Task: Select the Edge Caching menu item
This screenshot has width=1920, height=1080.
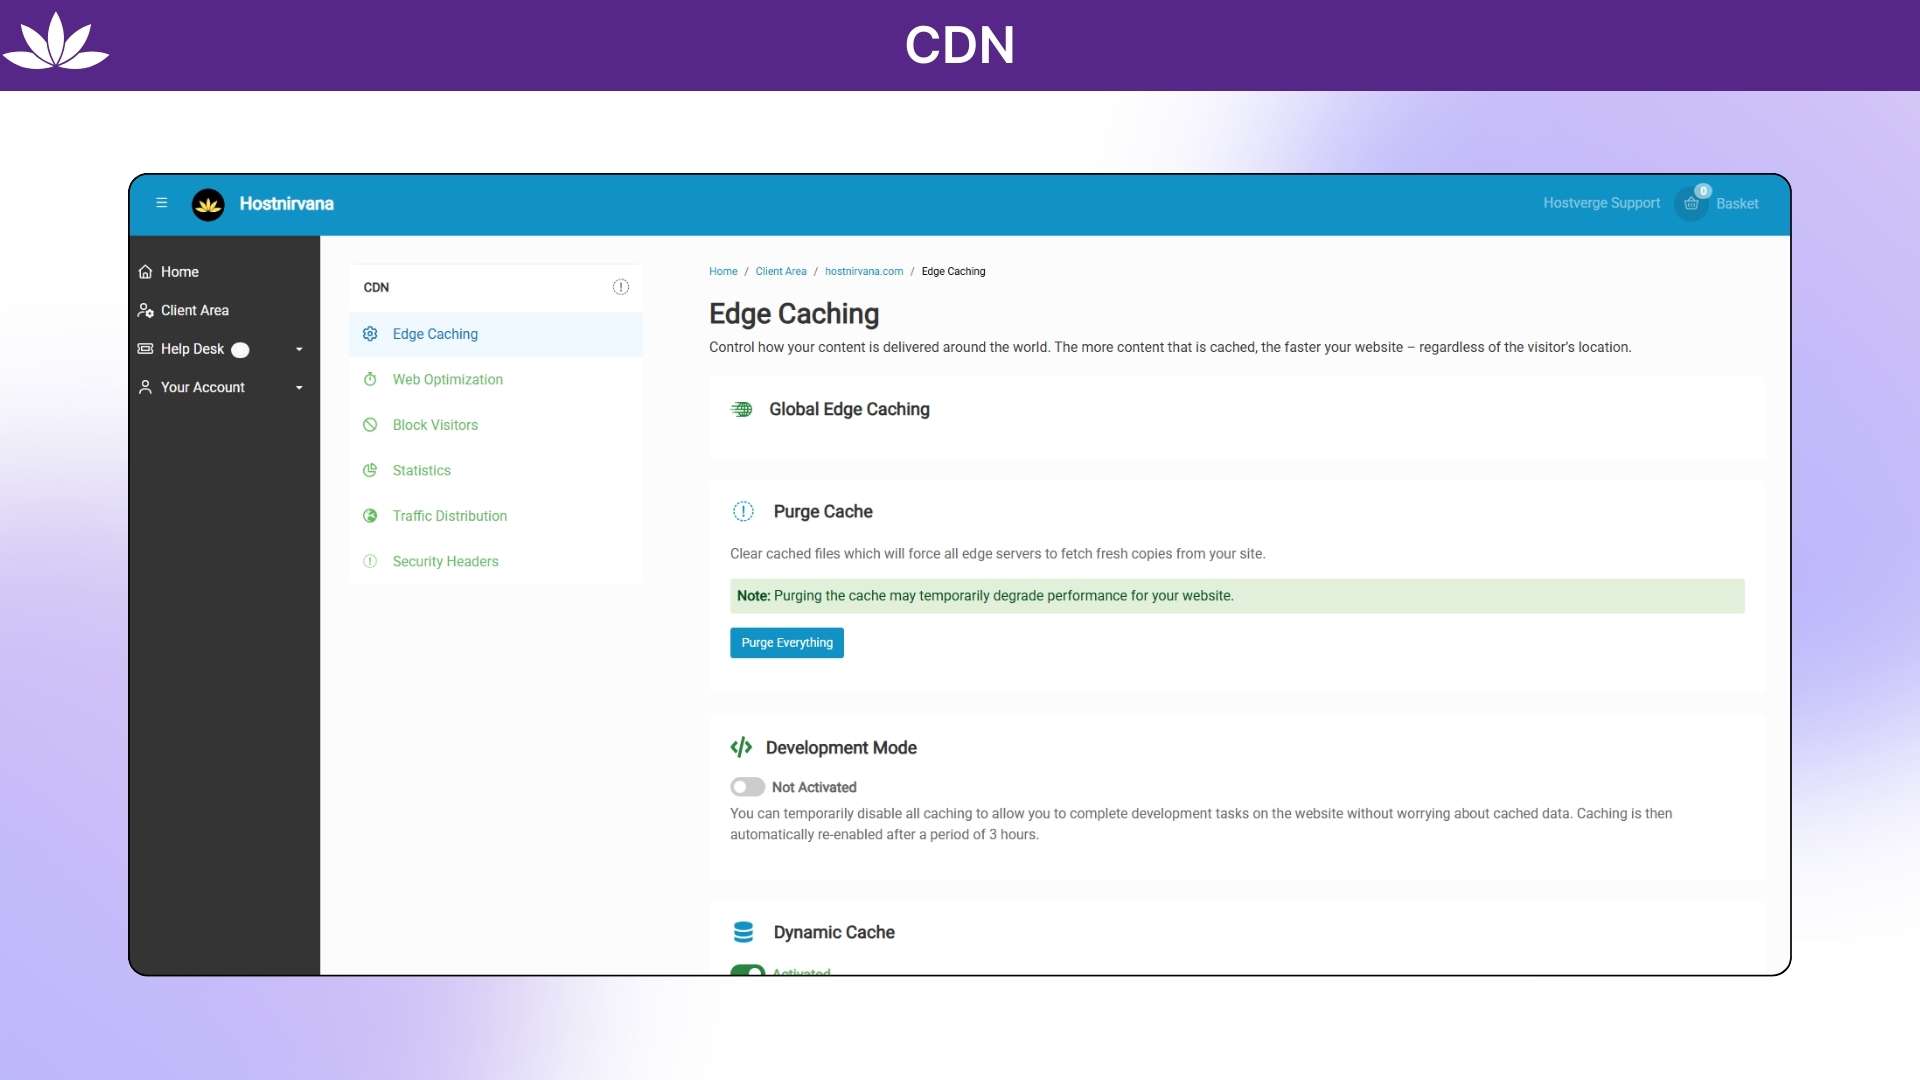Action: coord(435,334)
